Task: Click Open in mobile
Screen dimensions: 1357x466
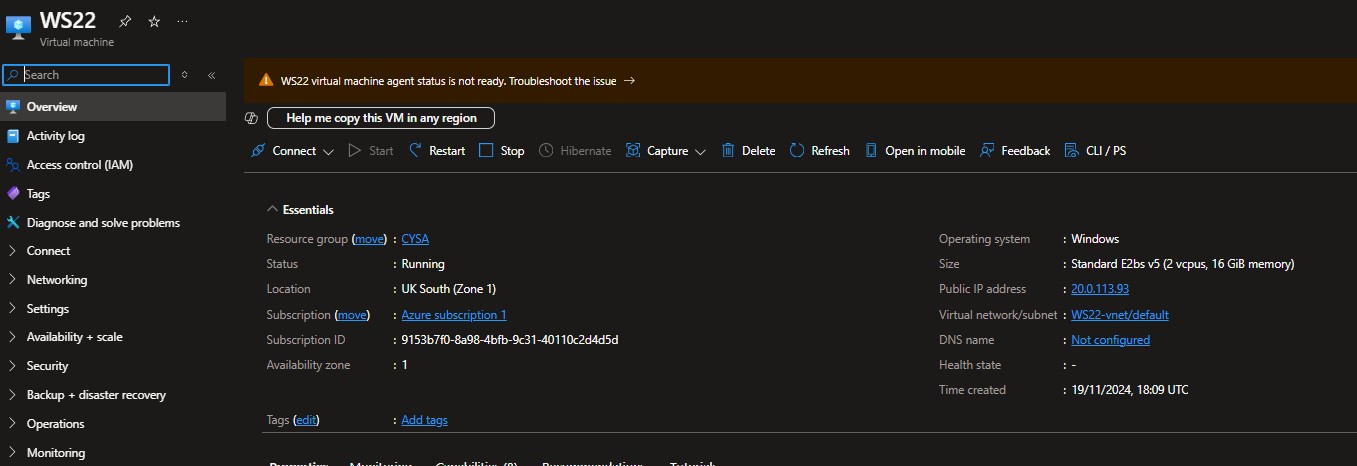Action: [x=915, y=151]
